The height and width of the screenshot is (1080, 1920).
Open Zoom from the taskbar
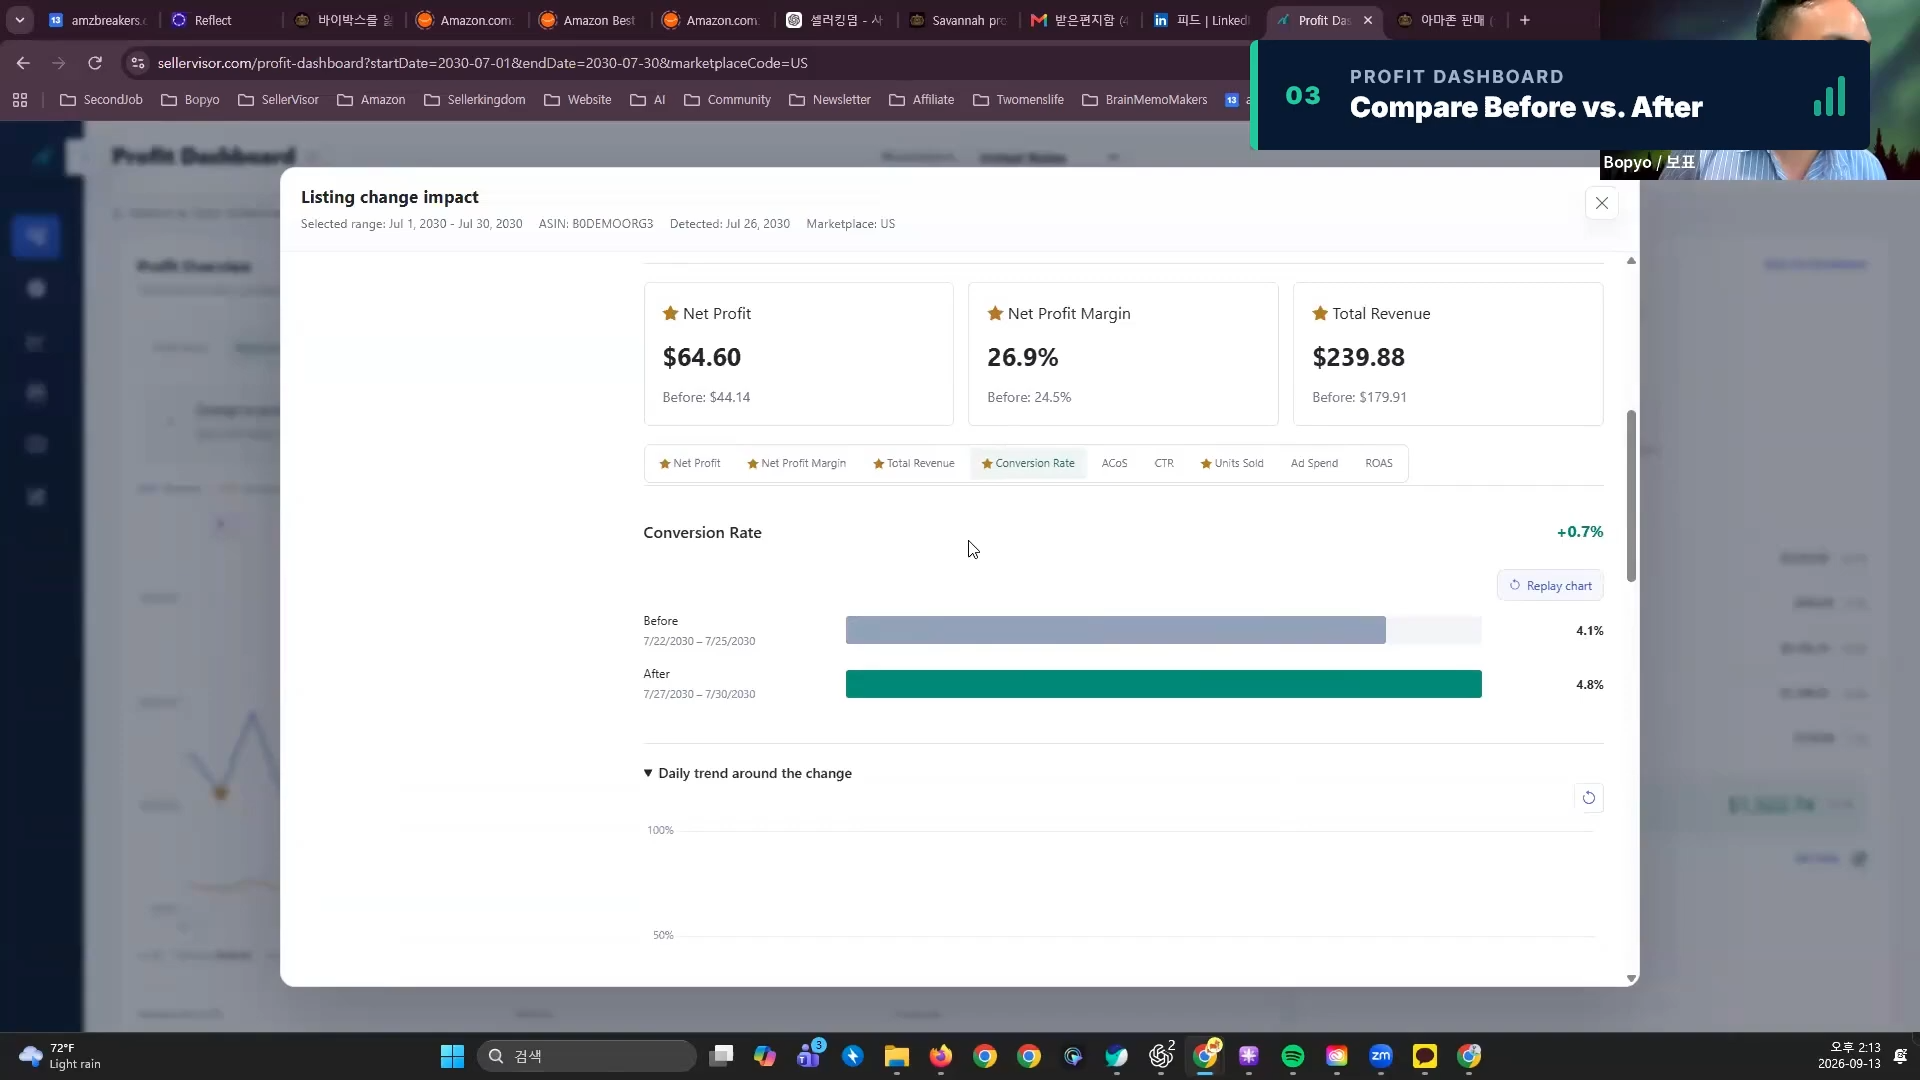[1380, 1056]
